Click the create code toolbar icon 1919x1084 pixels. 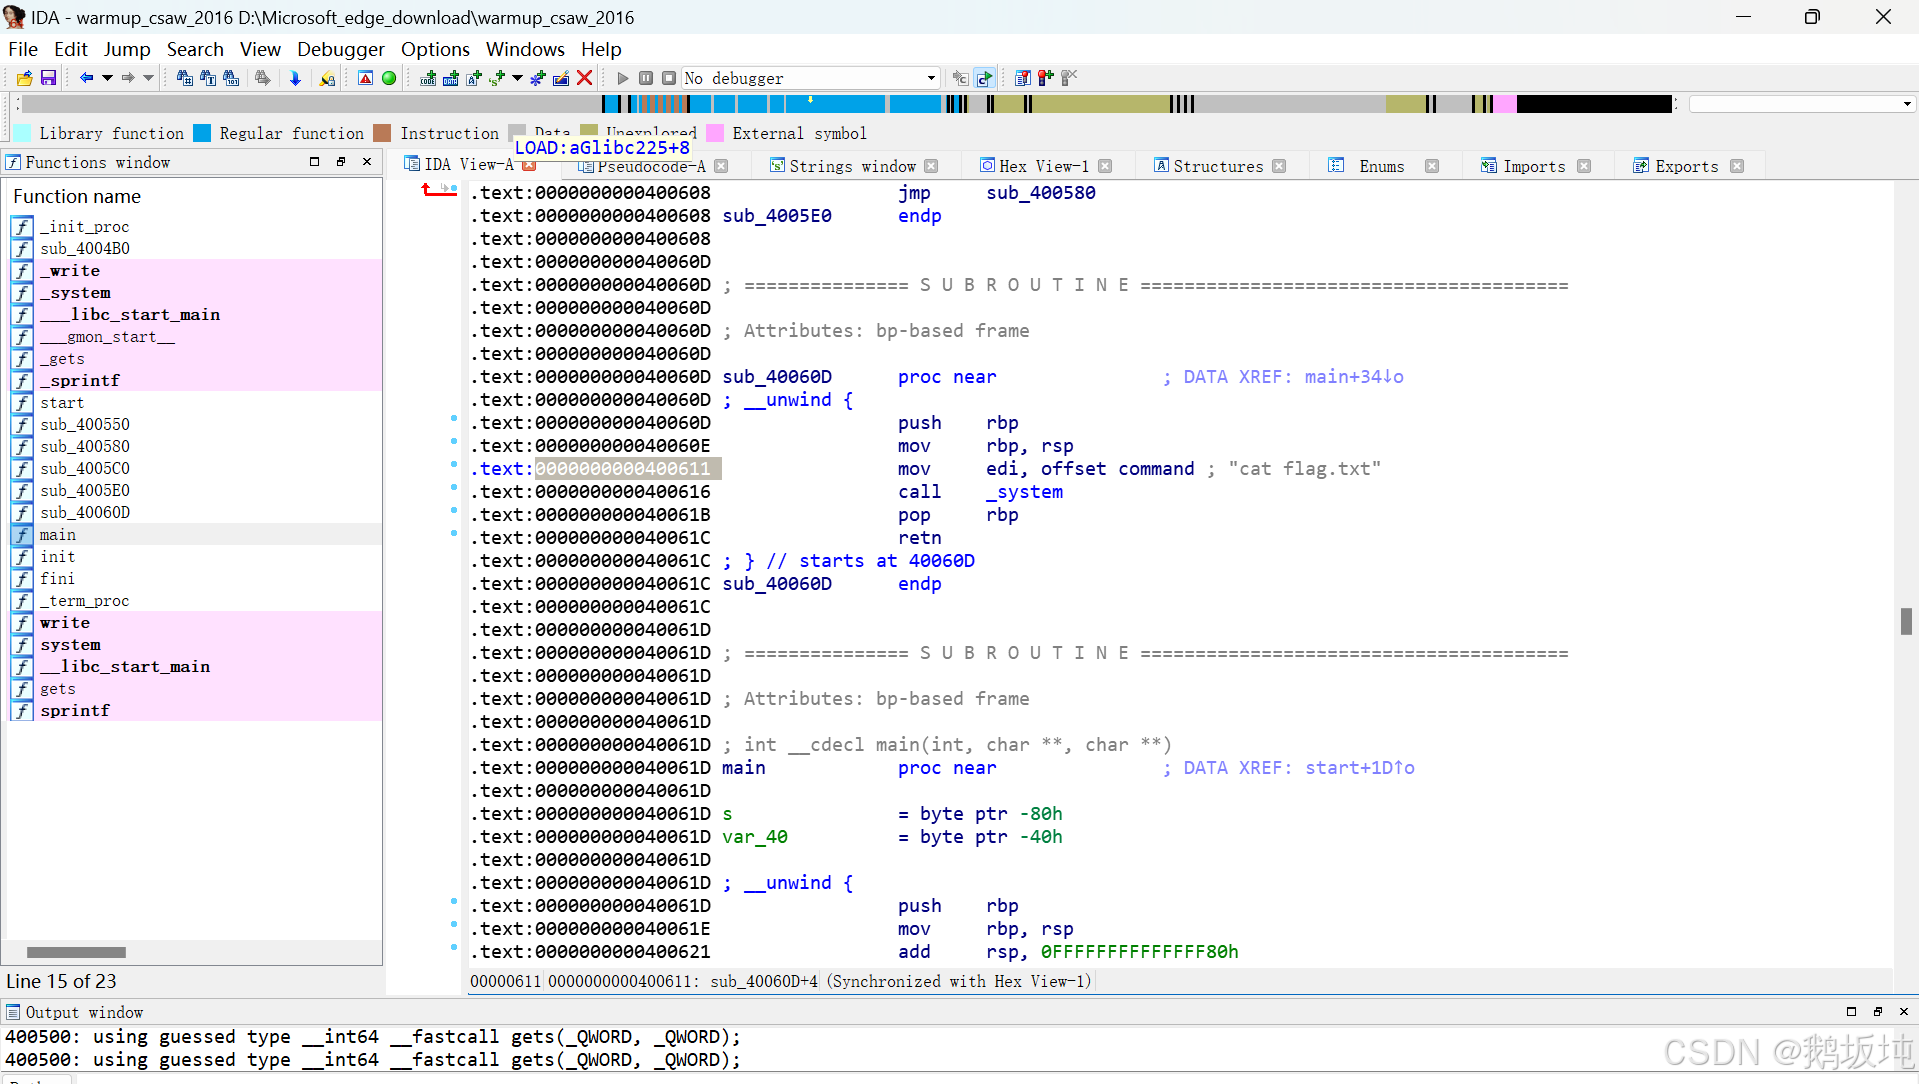pyautogui.click(x=427, y=77)
